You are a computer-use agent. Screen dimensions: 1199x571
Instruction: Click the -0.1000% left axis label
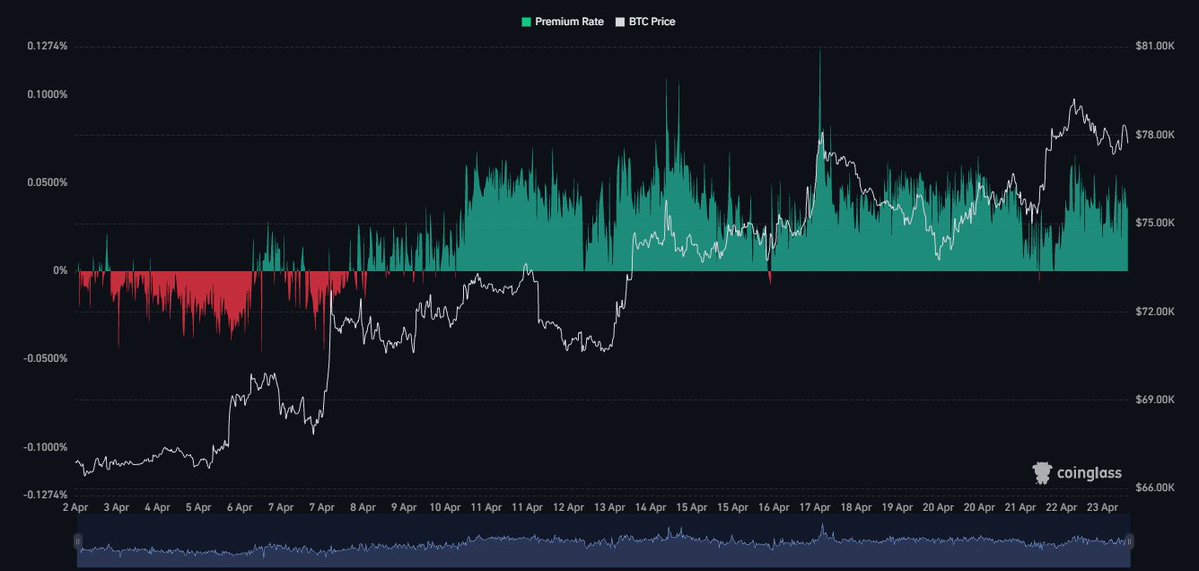coord(46,447)
